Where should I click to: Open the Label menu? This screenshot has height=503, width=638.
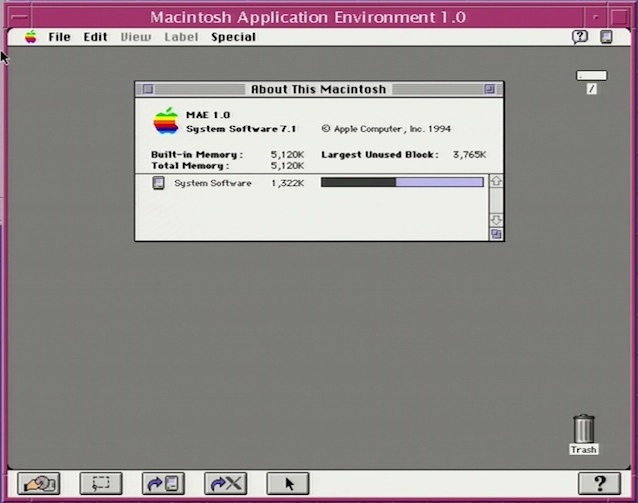(181, 37)
